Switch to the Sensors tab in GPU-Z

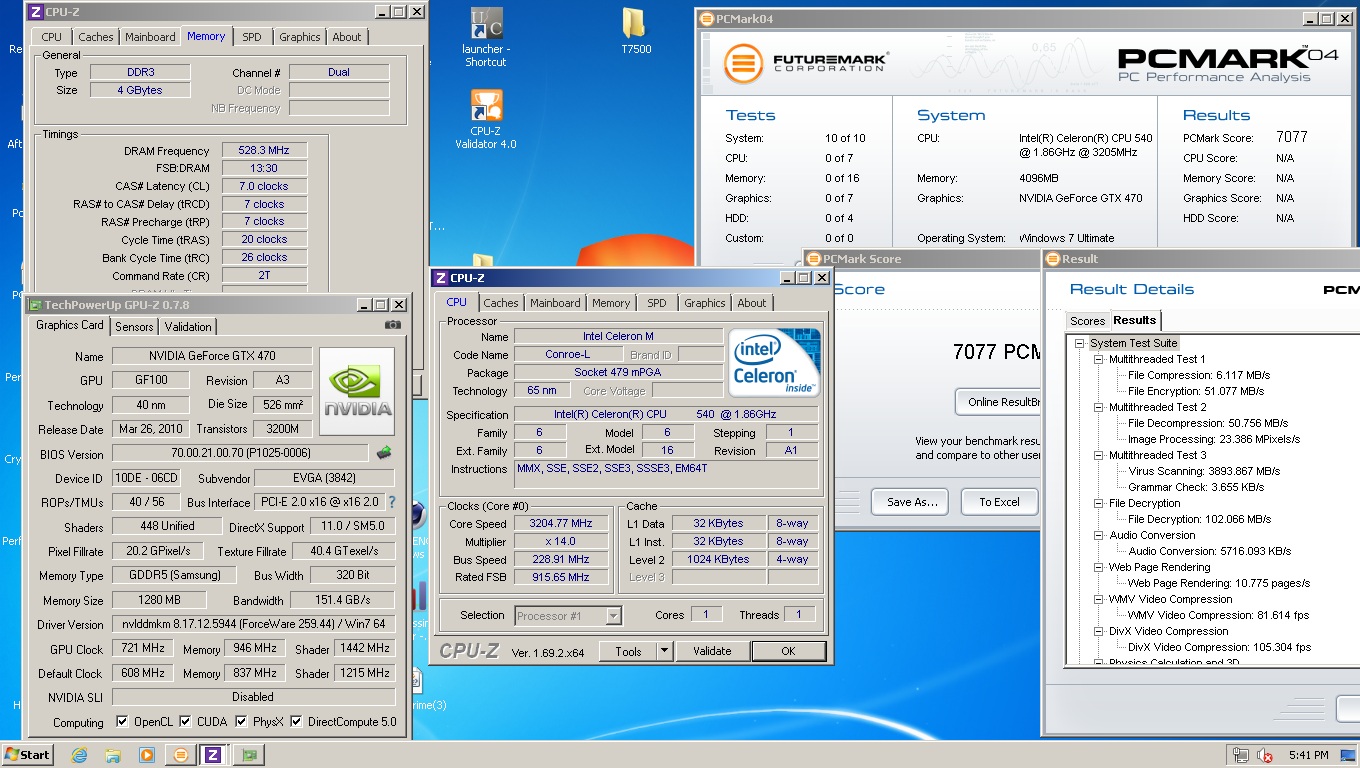134,327
